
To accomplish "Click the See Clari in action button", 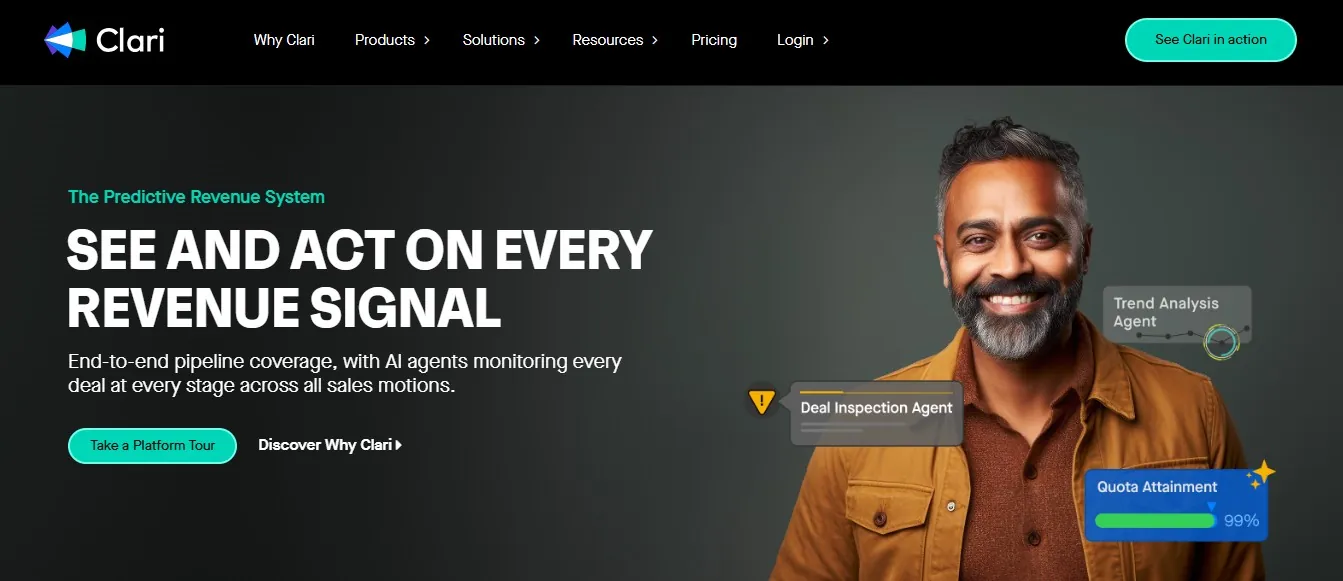I will [x=1211, y=40].
